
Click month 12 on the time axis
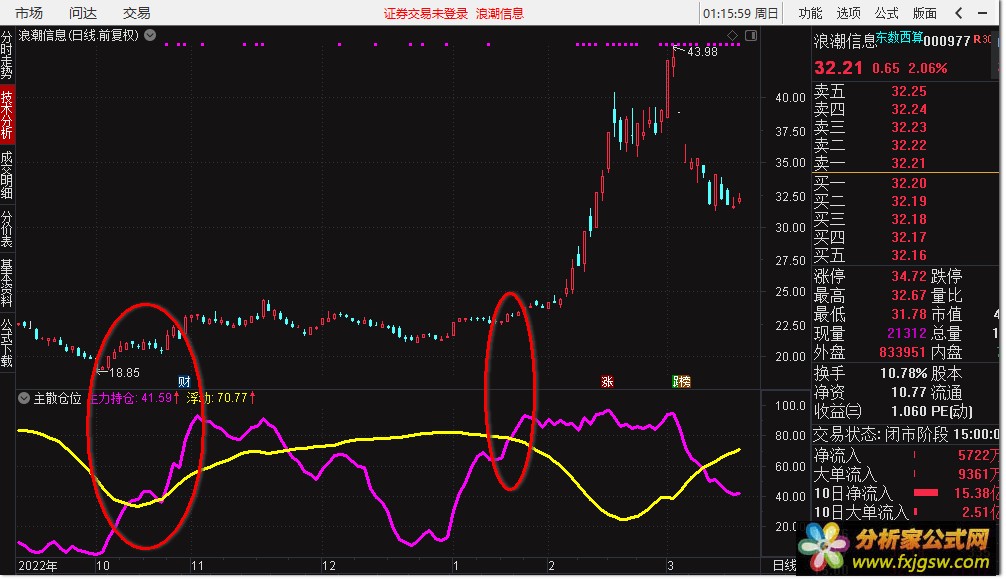click(x=328, y=566)
